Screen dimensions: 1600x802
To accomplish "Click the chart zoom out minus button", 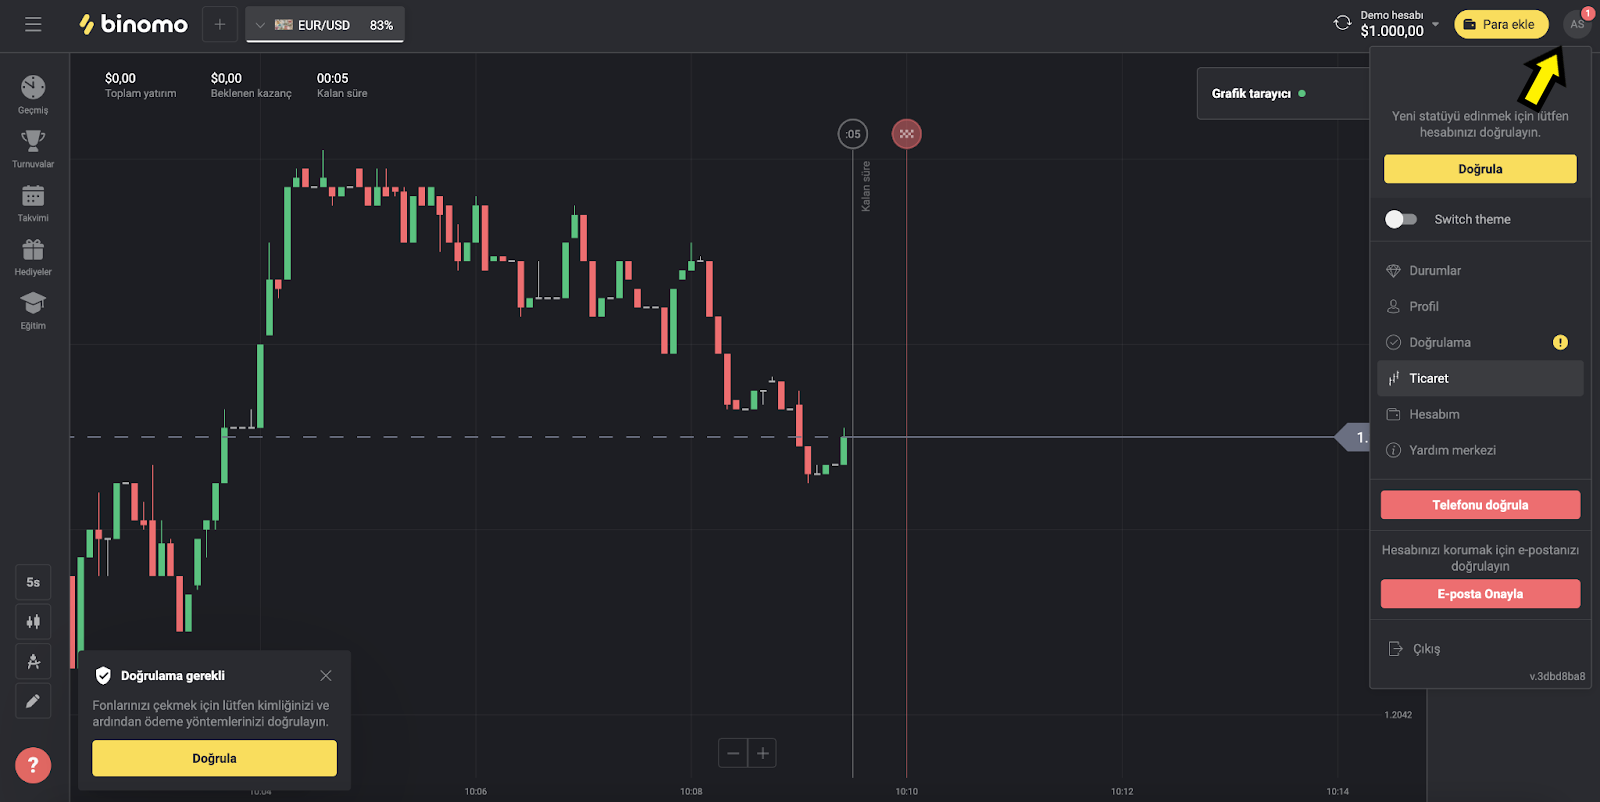I will click(733, 753).
